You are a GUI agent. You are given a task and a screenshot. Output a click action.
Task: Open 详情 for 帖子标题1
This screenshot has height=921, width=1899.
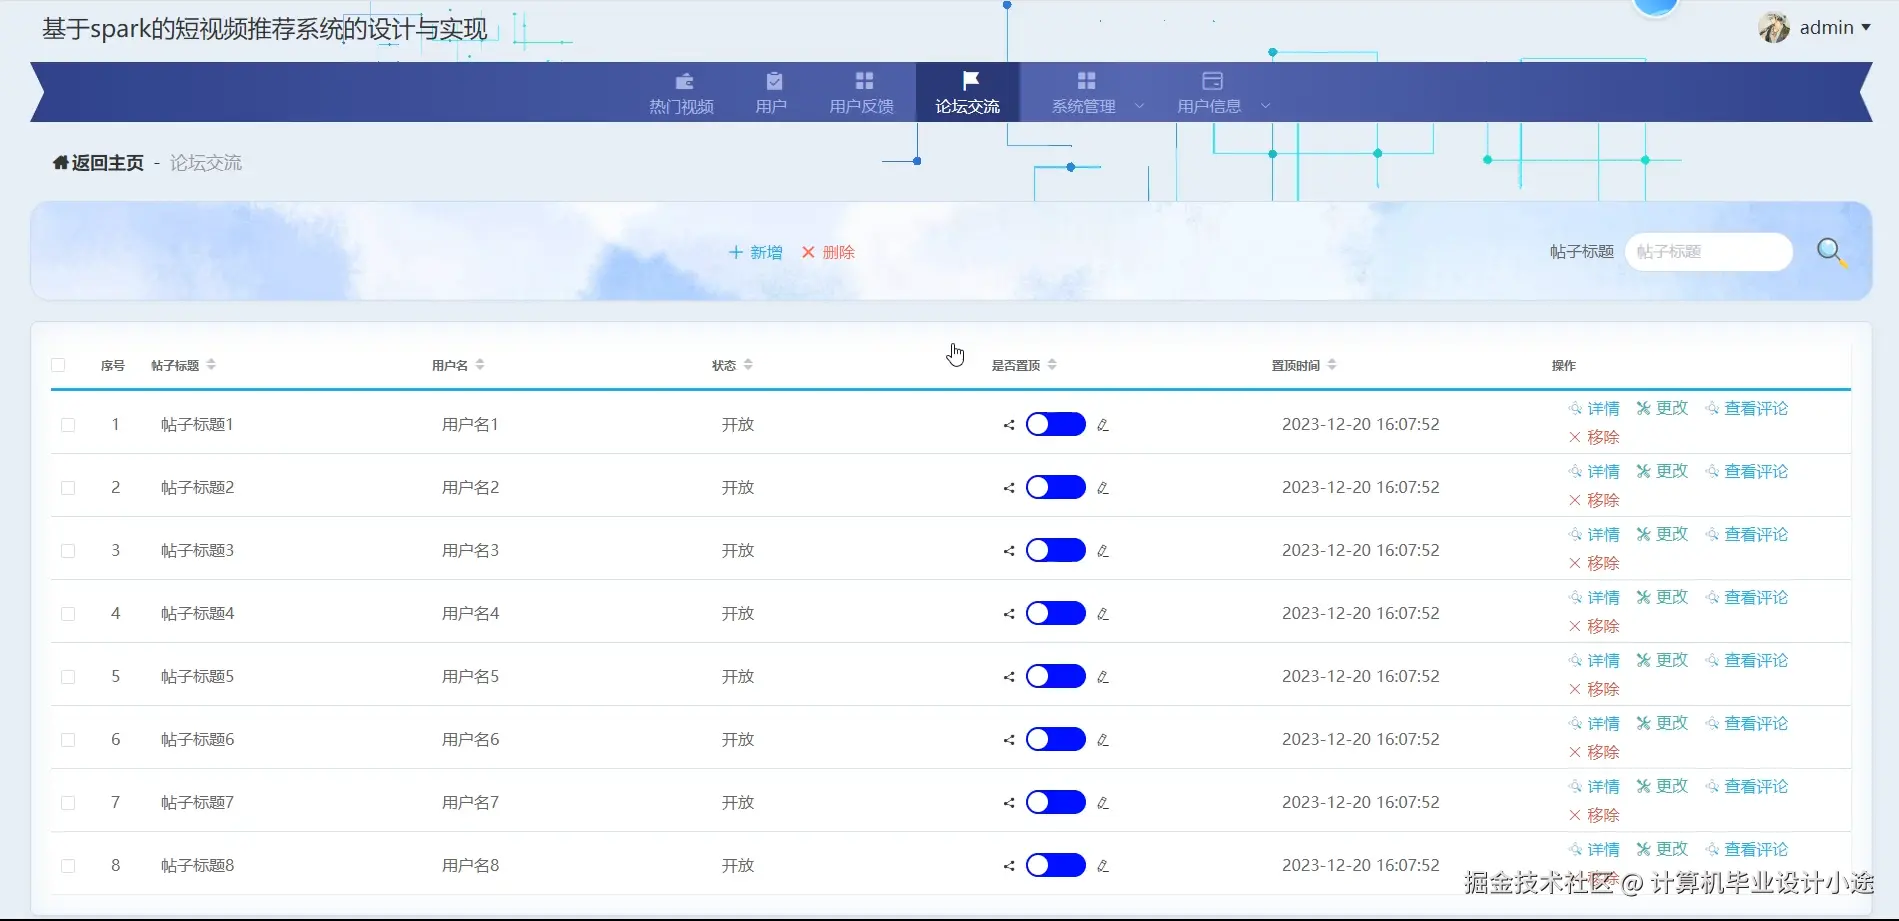[x=1594, y=408]
